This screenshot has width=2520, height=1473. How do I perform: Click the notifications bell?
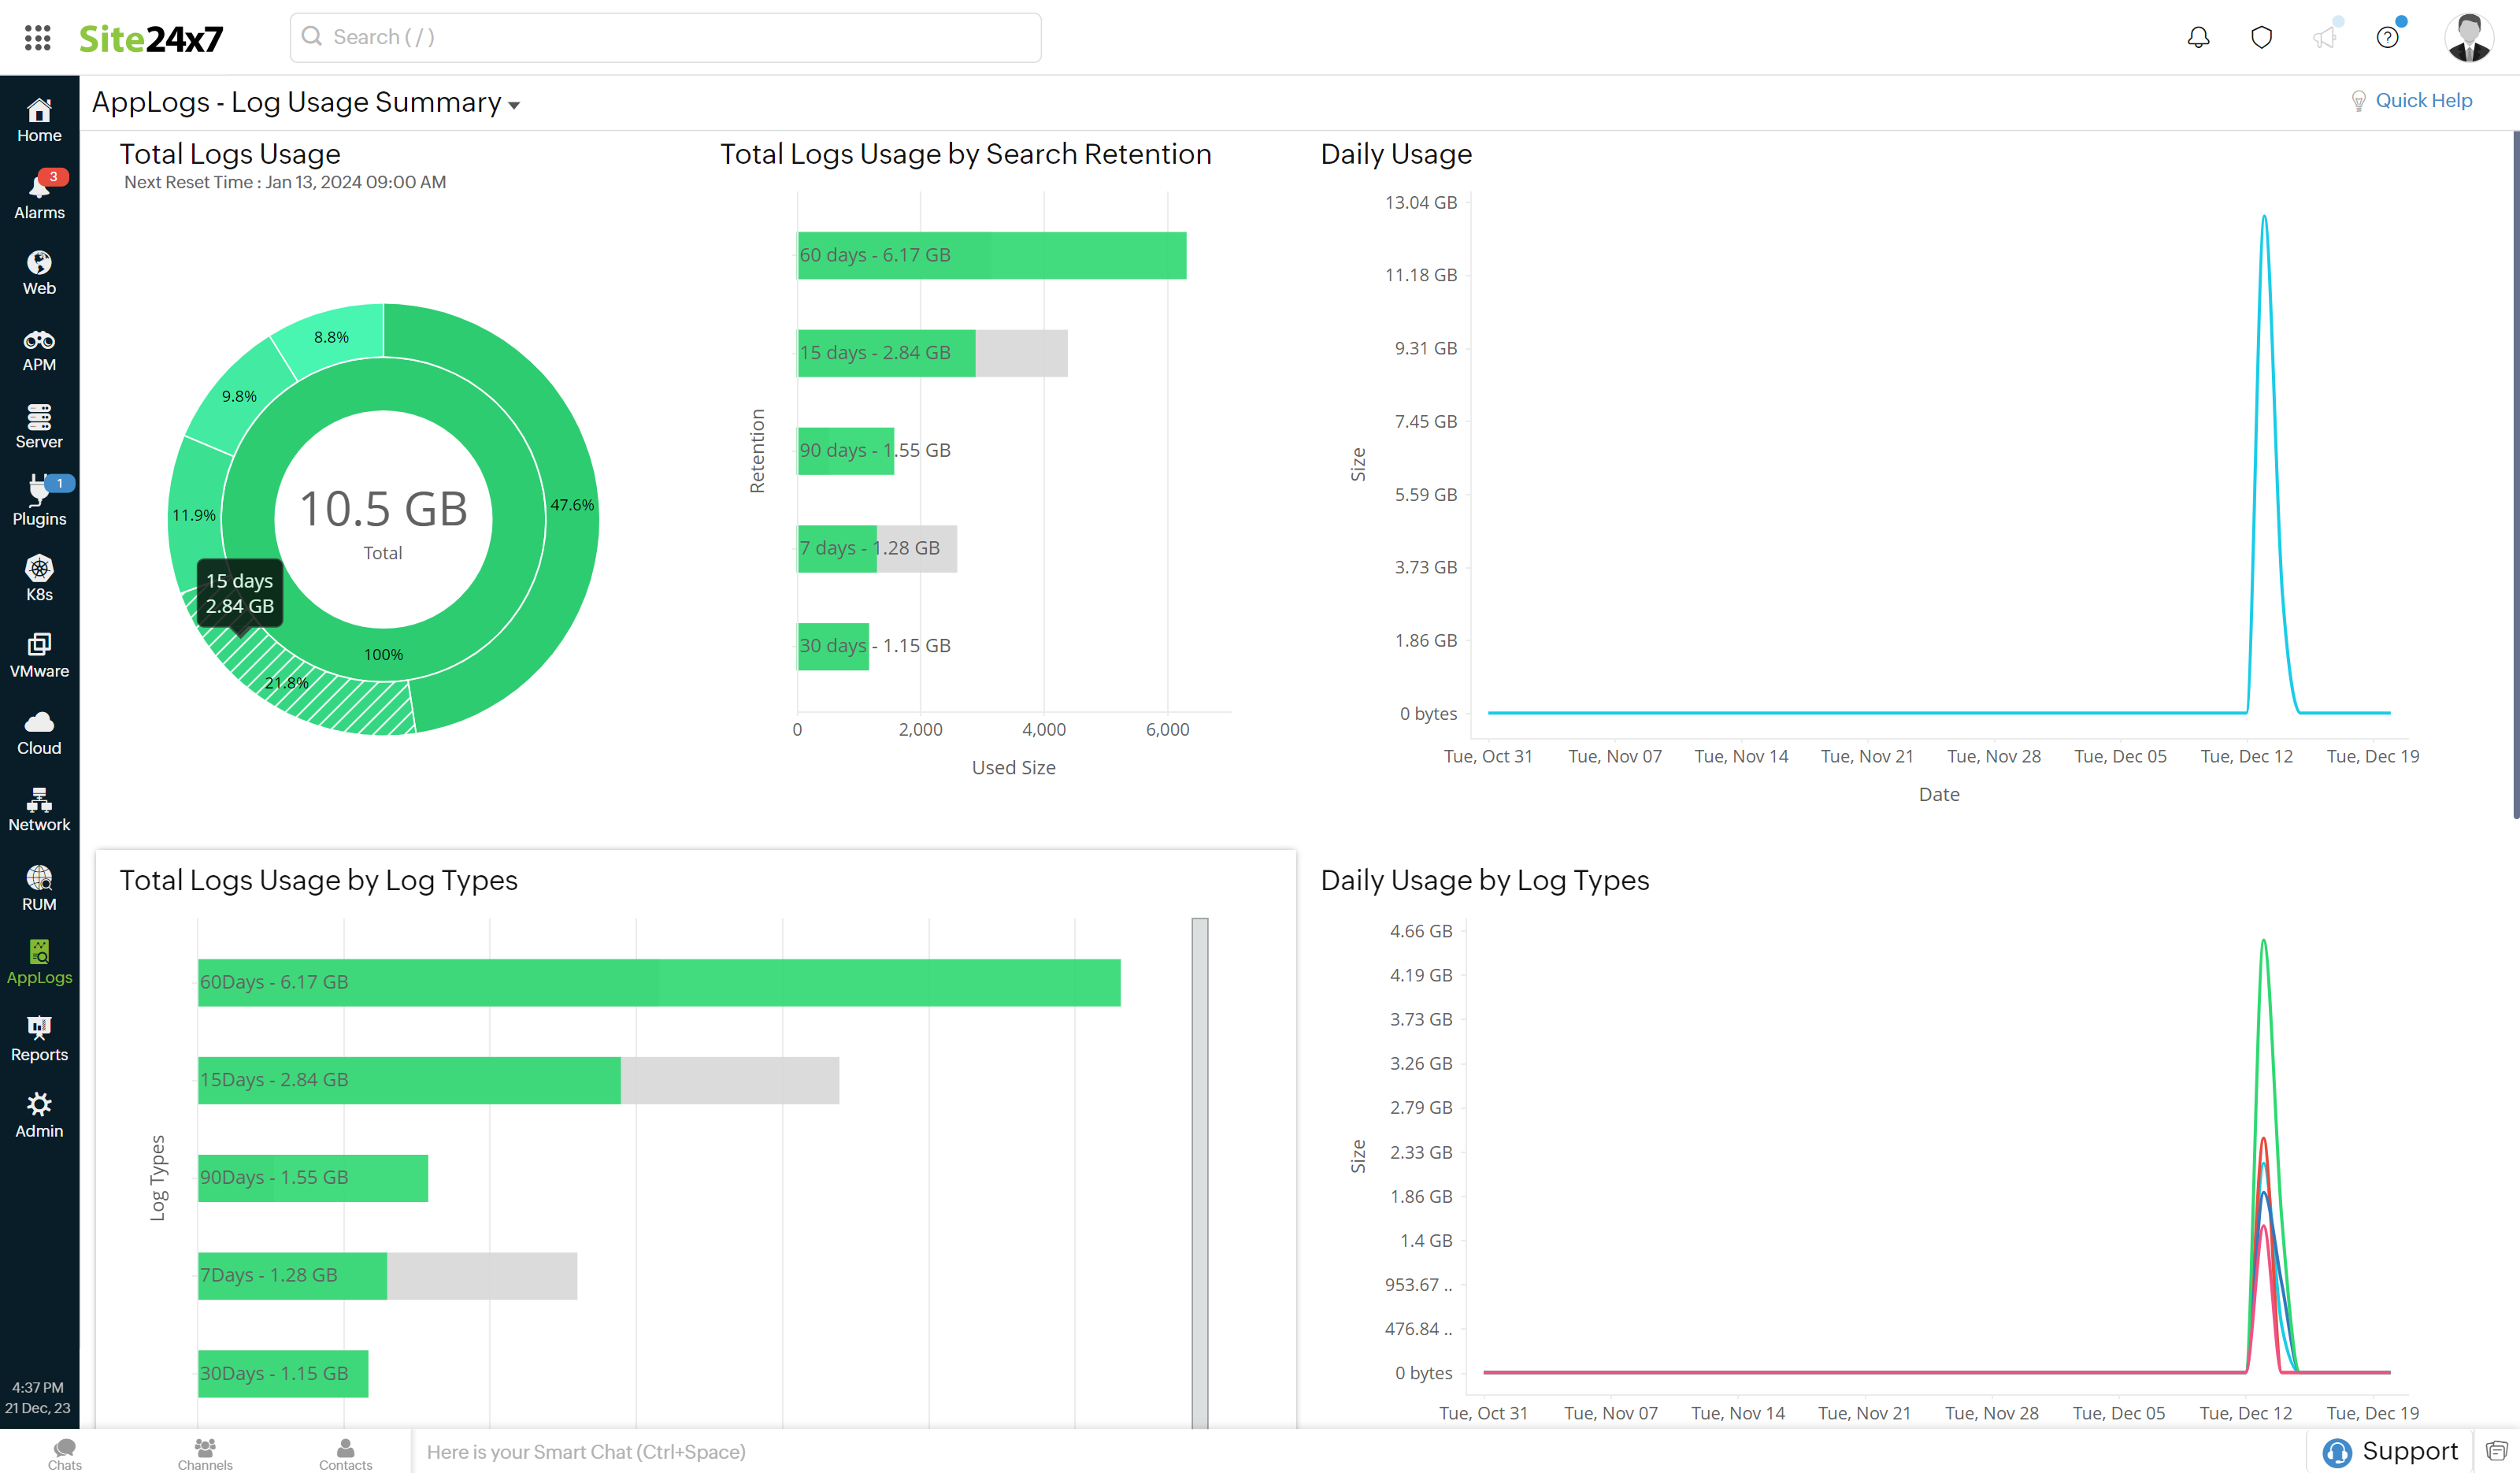point(2198,36)
